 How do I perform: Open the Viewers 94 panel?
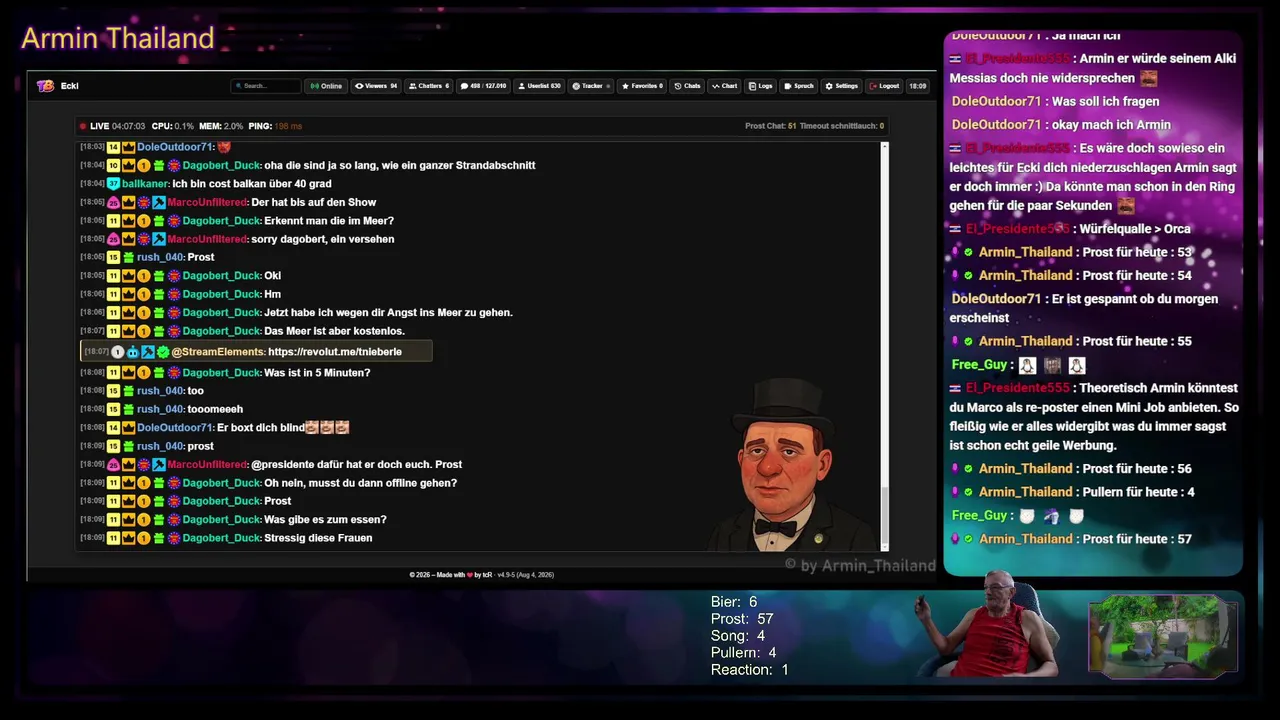(x=376, y=86)
